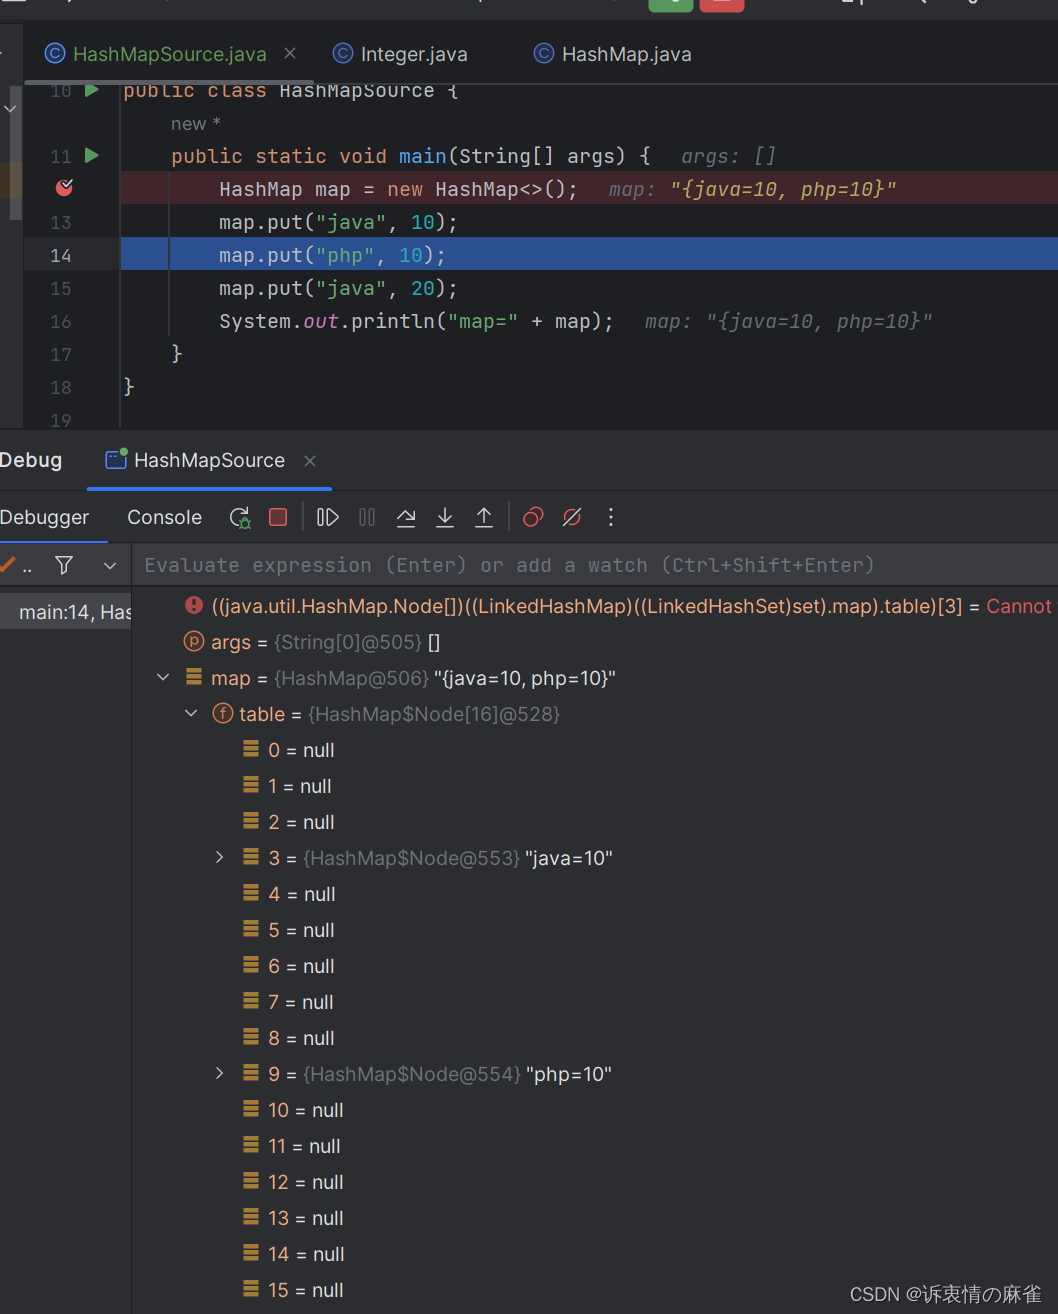
Task: Collapse the table field node
Action: (191, 714)
